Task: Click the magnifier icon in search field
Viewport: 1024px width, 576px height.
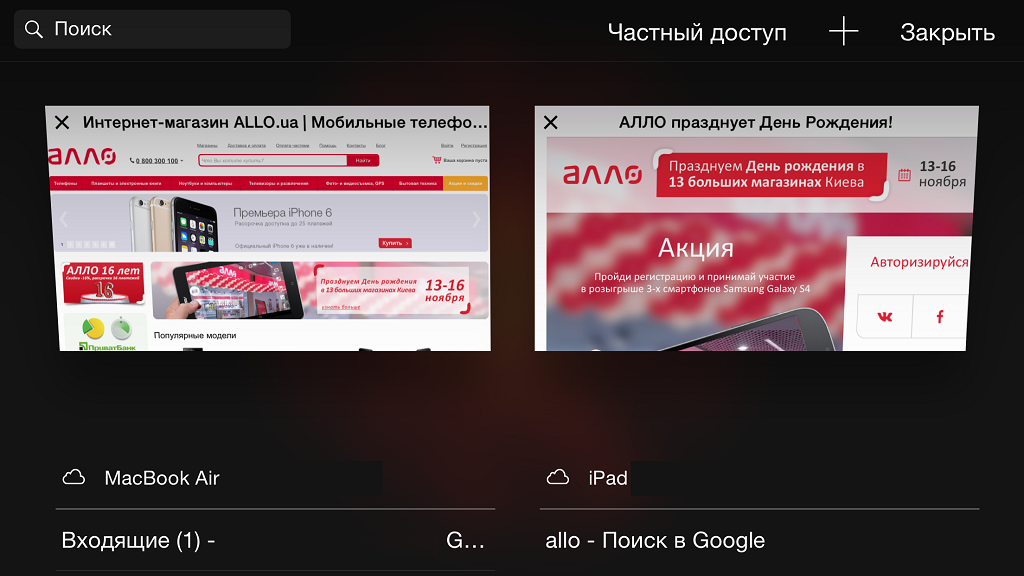Action: tap(33, 29)
